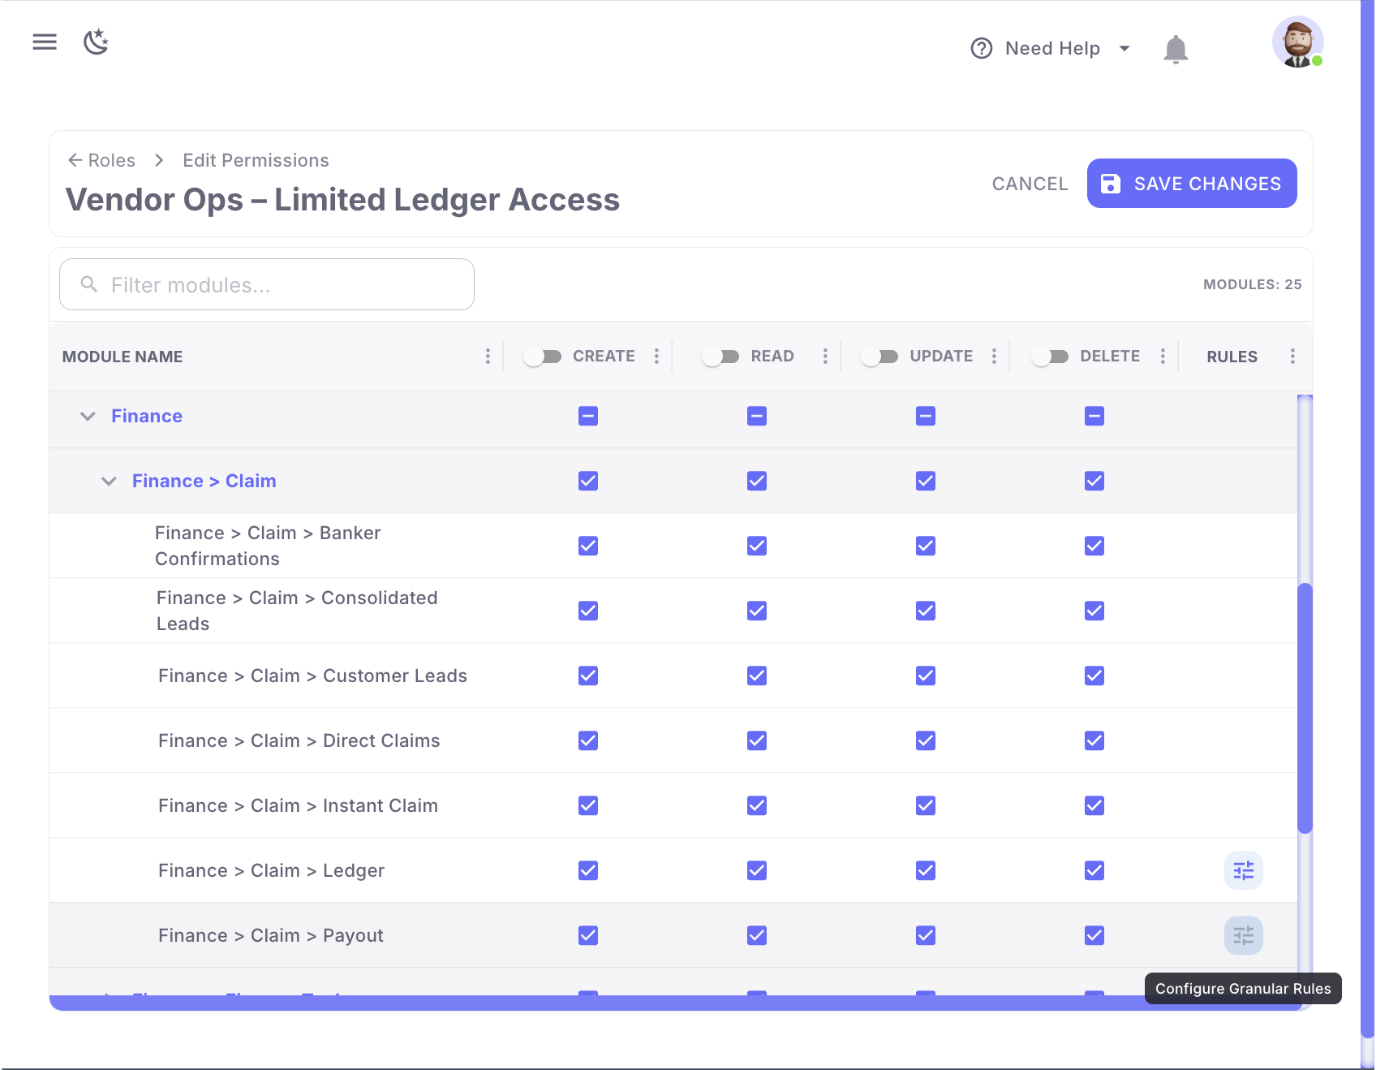The image size is (1380, 1070).
Task: Open Module Name column options menu
Action: pos(487,357)
